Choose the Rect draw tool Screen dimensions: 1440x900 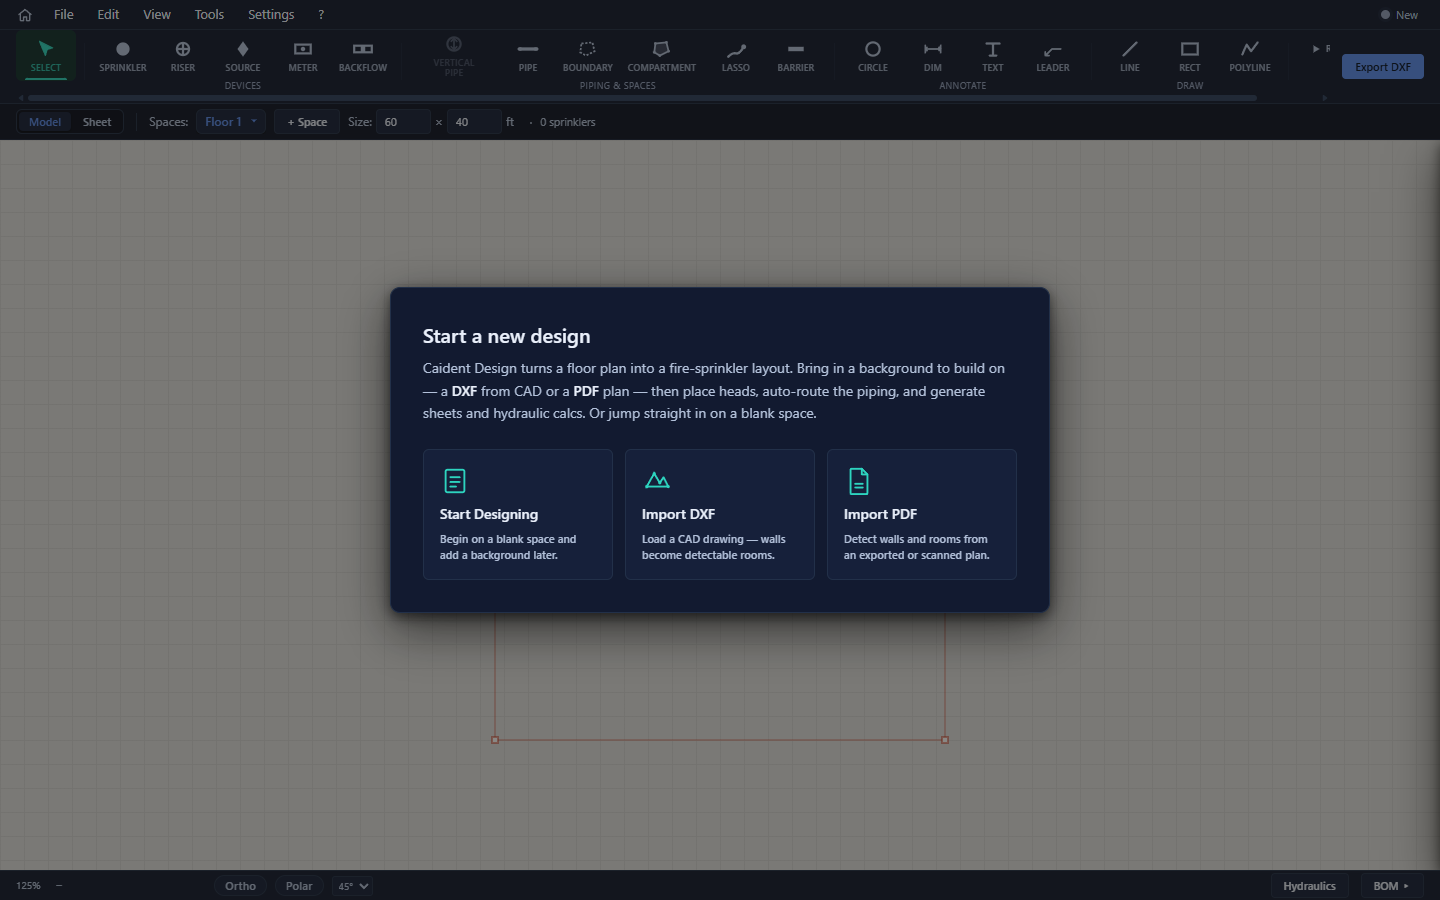coord(1190,56)
